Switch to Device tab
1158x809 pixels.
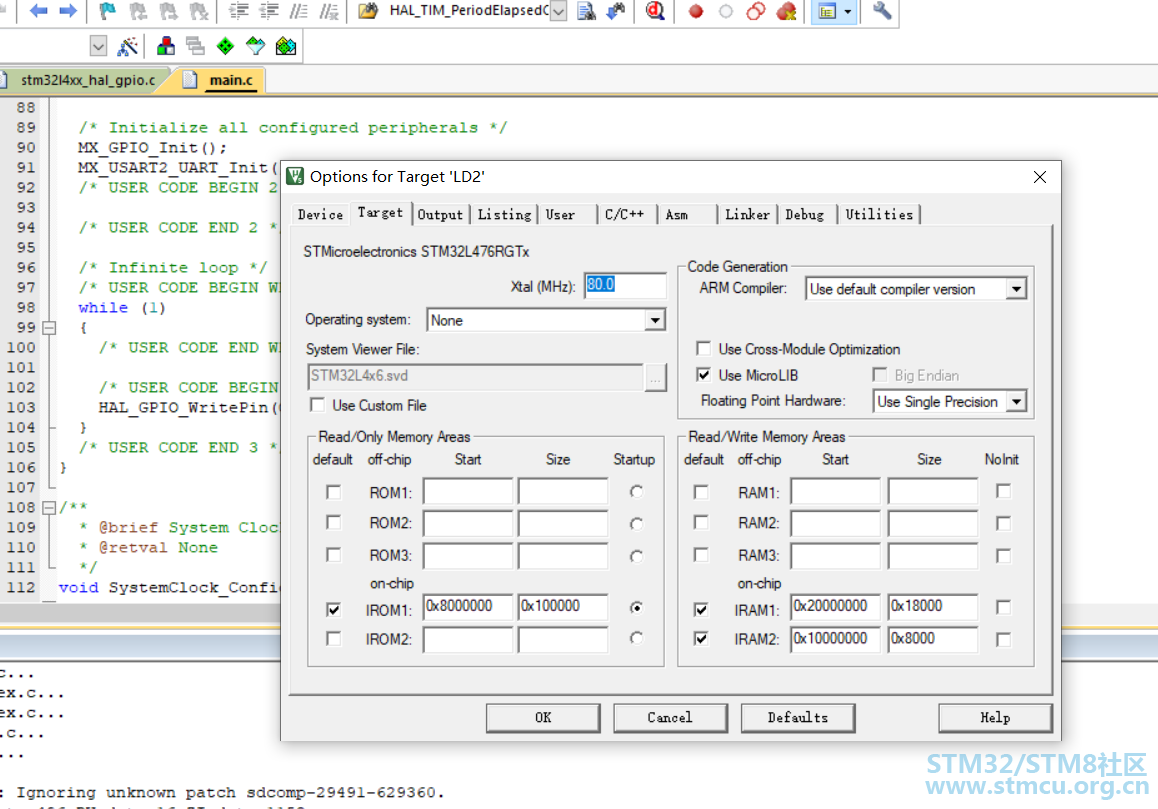point(321,214)
